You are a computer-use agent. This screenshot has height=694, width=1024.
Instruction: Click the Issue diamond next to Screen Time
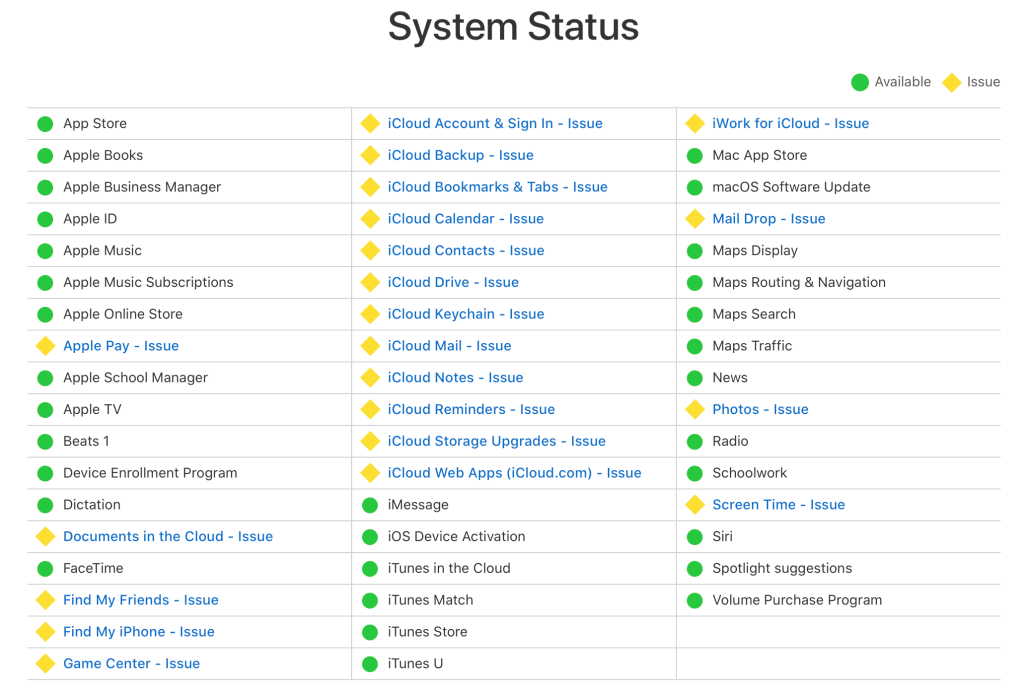click(x=695, y=504)
